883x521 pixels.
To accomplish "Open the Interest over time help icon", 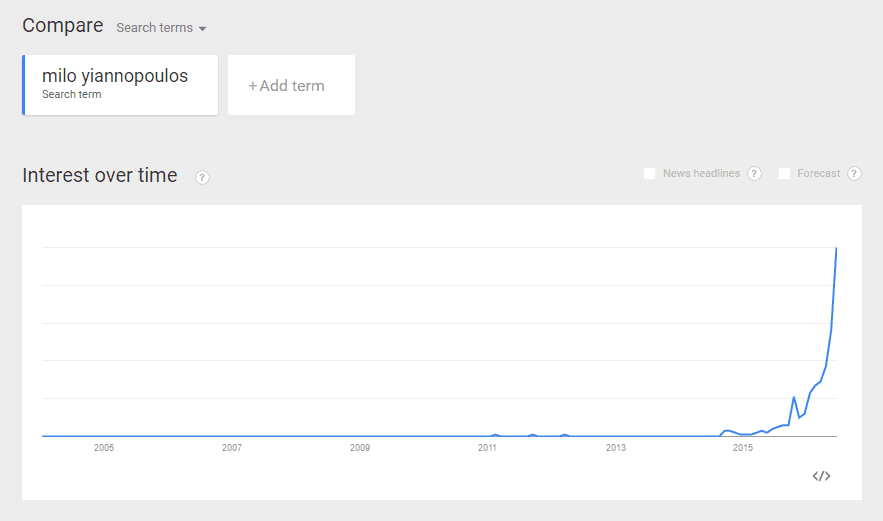I will pos(202,177).
